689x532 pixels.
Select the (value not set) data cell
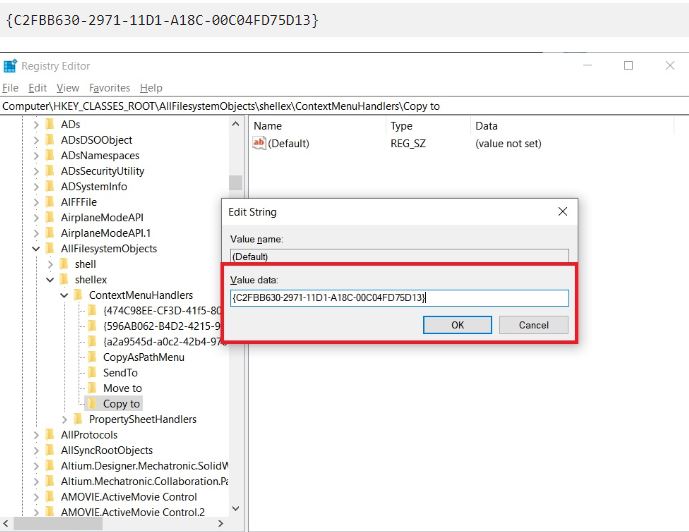point(508,144)
